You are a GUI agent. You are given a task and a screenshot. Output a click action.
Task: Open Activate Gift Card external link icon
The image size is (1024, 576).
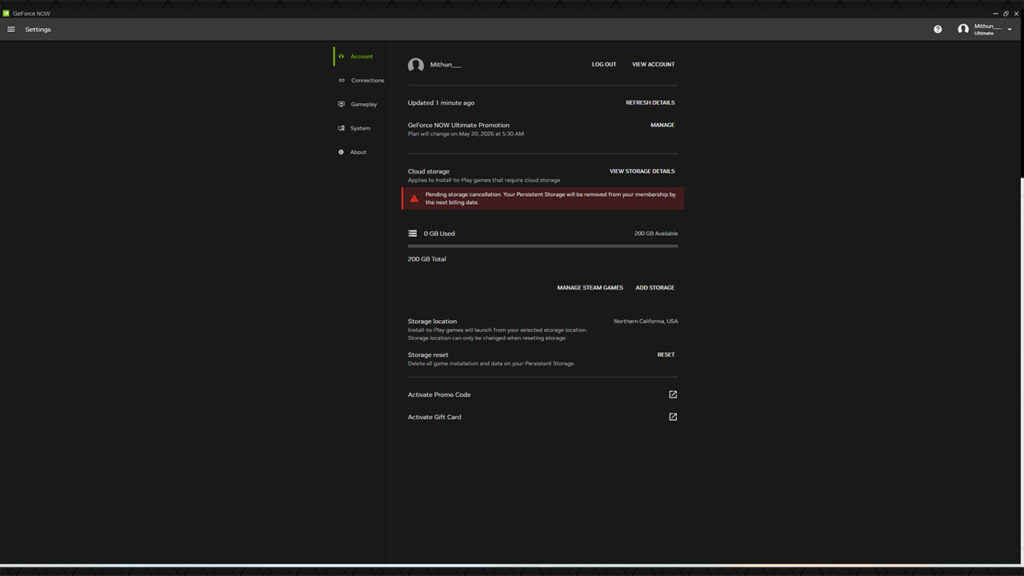(672, 417)
